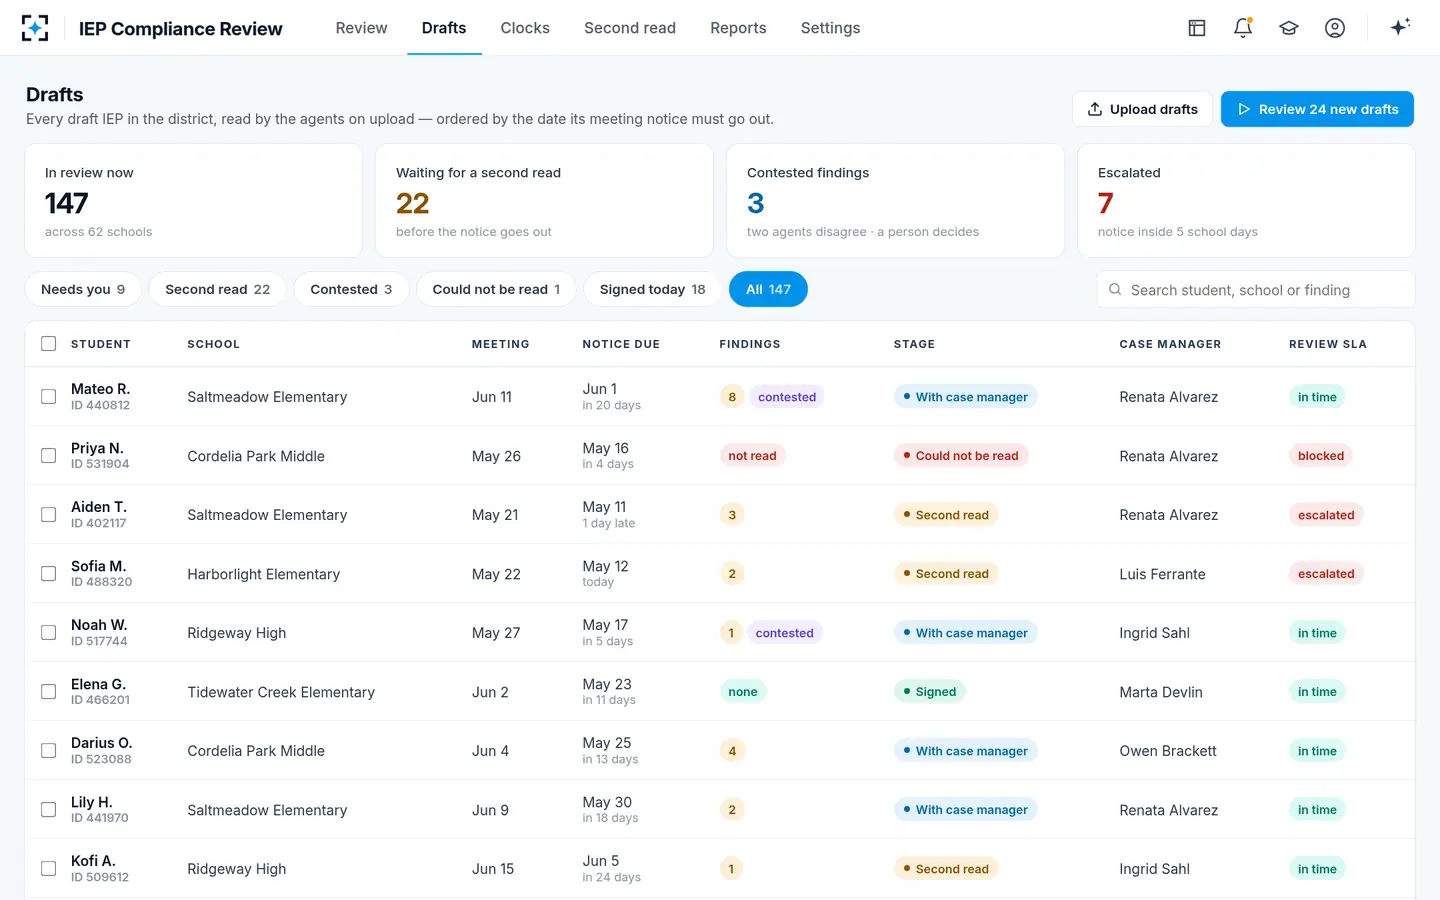Click case manager Owen Brackett
Screen dimensions: 1440x900
tap(1168, 751)
